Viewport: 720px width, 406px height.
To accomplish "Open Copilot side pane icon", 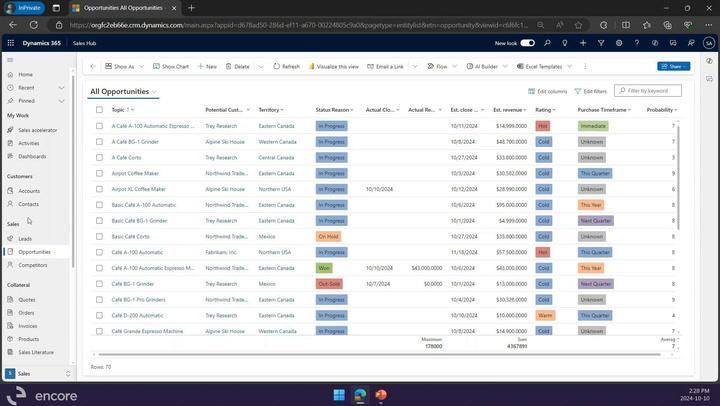I will click(x=709, y=61).
